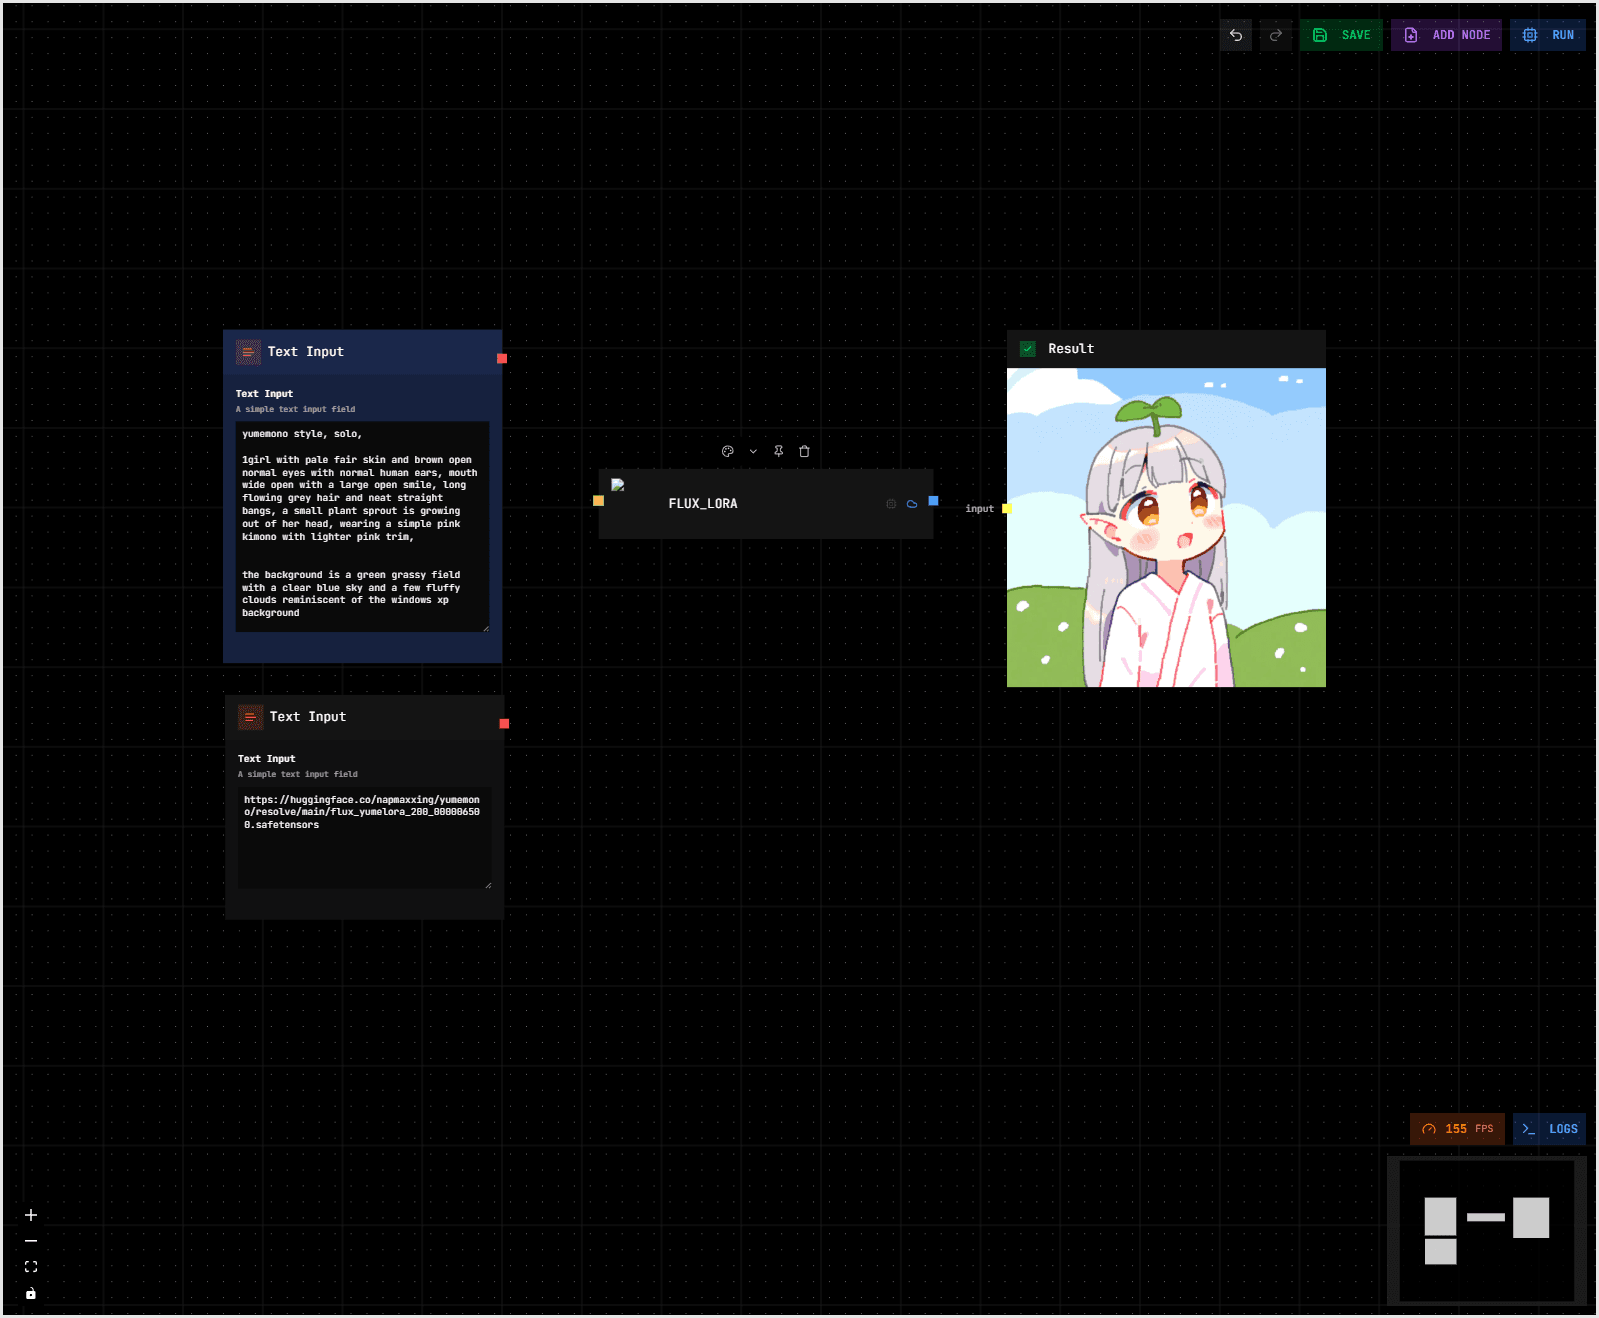The height and width of the screenshot is (1318, 1599).
Task: Click the resize grip of the prompt text area
Action: (486, 628)
